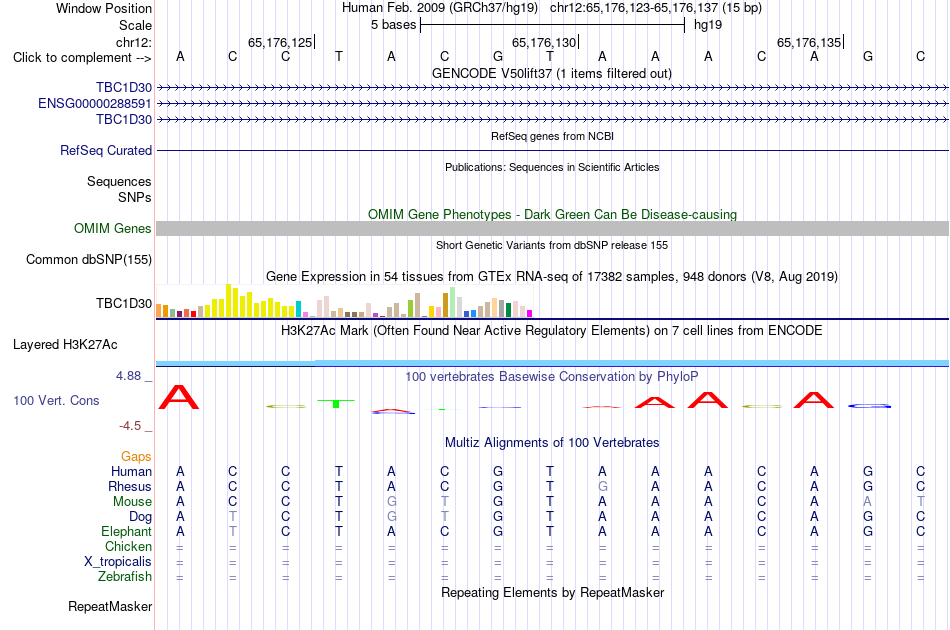Select the Human alignment row label
Image resolution: width=950 pixels, height=630 pixels.
(x=131, y=471)
